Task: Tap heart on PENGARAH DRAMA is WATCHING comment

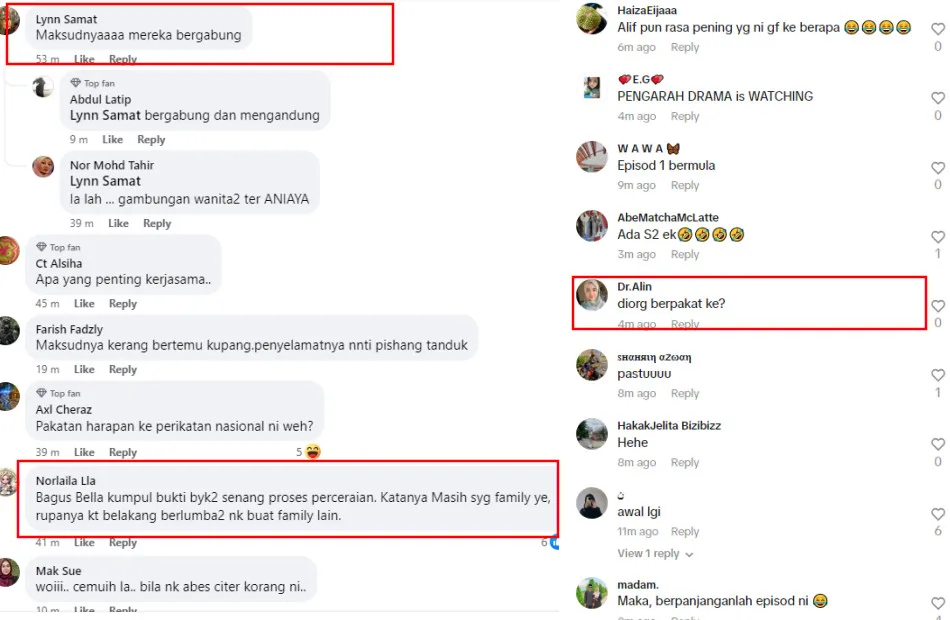Action: click(938, 98)
